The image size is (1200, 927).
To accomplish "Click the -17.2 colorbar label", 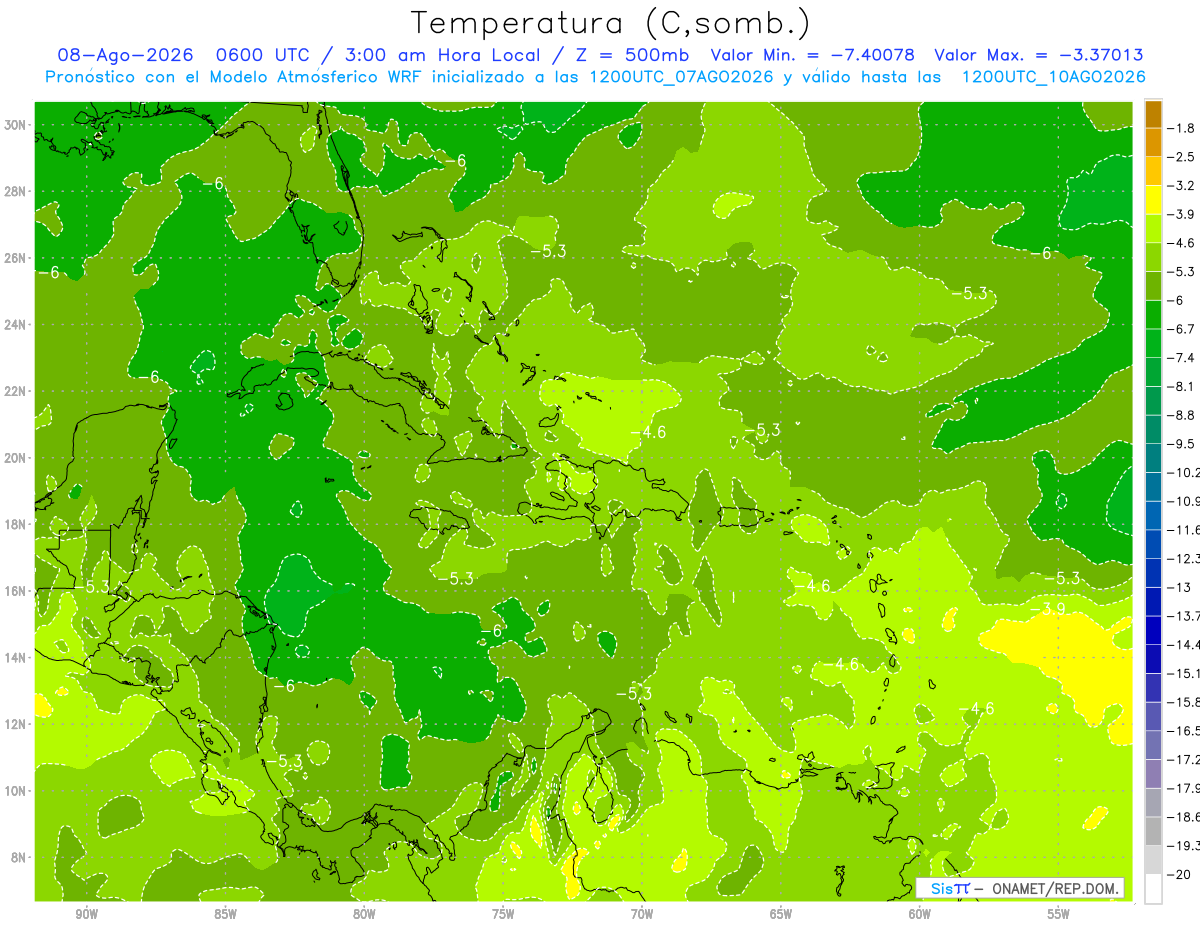I will point(1183,760).
